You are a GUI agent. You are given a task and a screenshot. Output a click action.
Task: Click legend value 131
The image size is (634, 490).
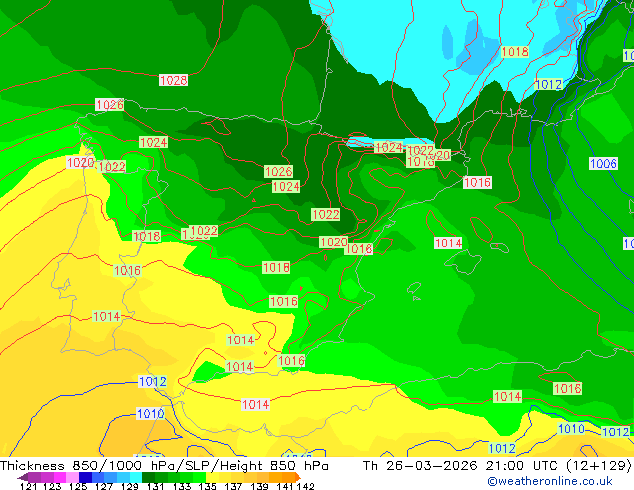(155, 486)
